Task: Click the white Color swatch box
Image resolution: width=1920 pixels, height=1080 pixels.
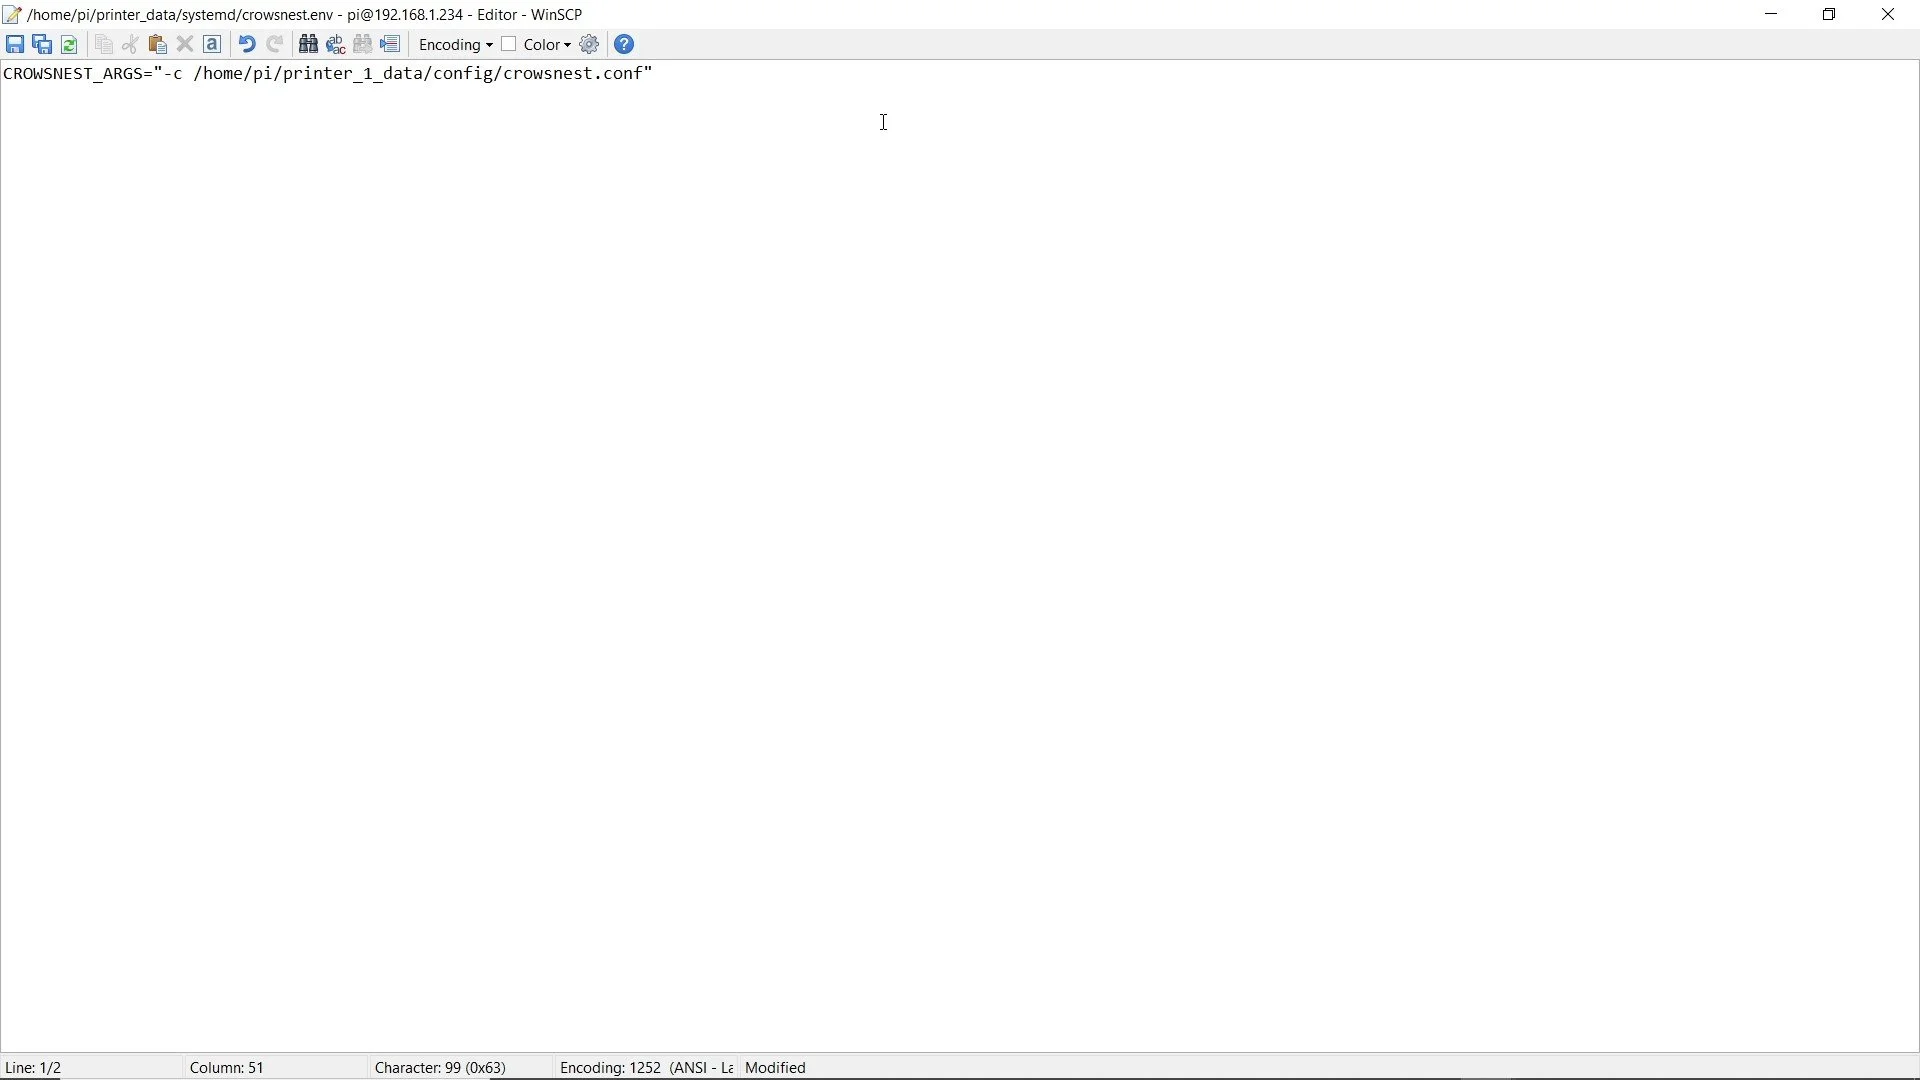Action: pos(510,44)
